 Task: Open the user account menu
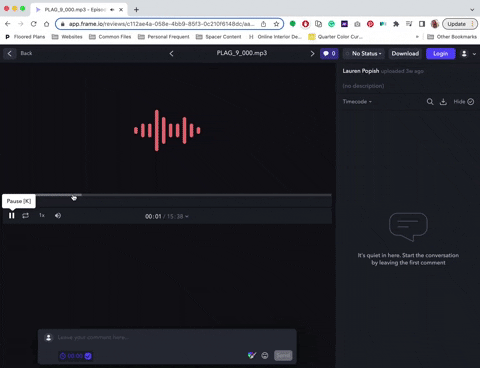(468, 53)
